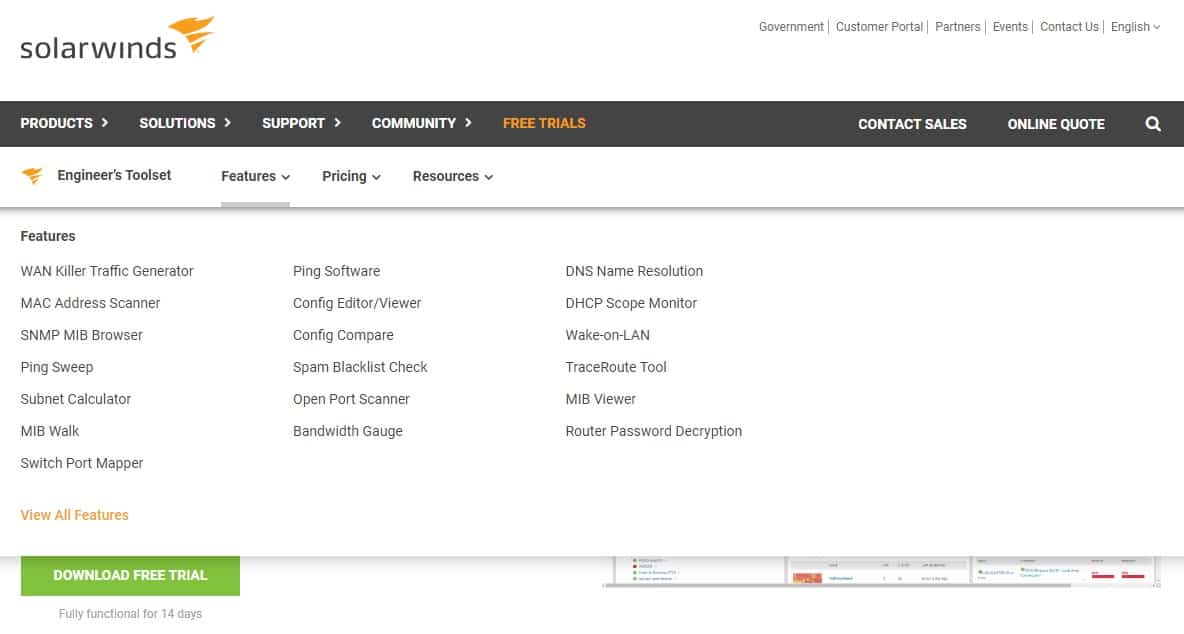Click Contact Us in the header
The height and width of the screenshot is (634, 1184).
tap(1069, 26)
